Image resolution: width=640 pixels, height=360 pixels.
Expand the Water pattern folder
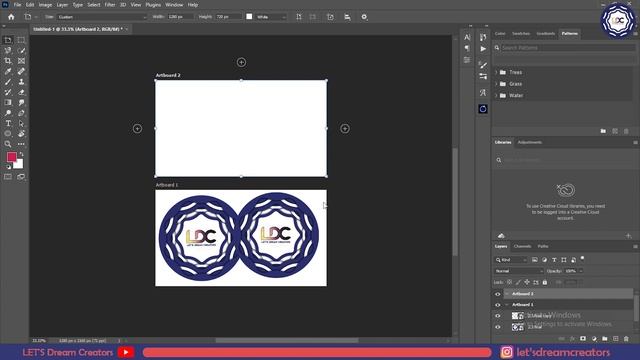coord(496,96)
